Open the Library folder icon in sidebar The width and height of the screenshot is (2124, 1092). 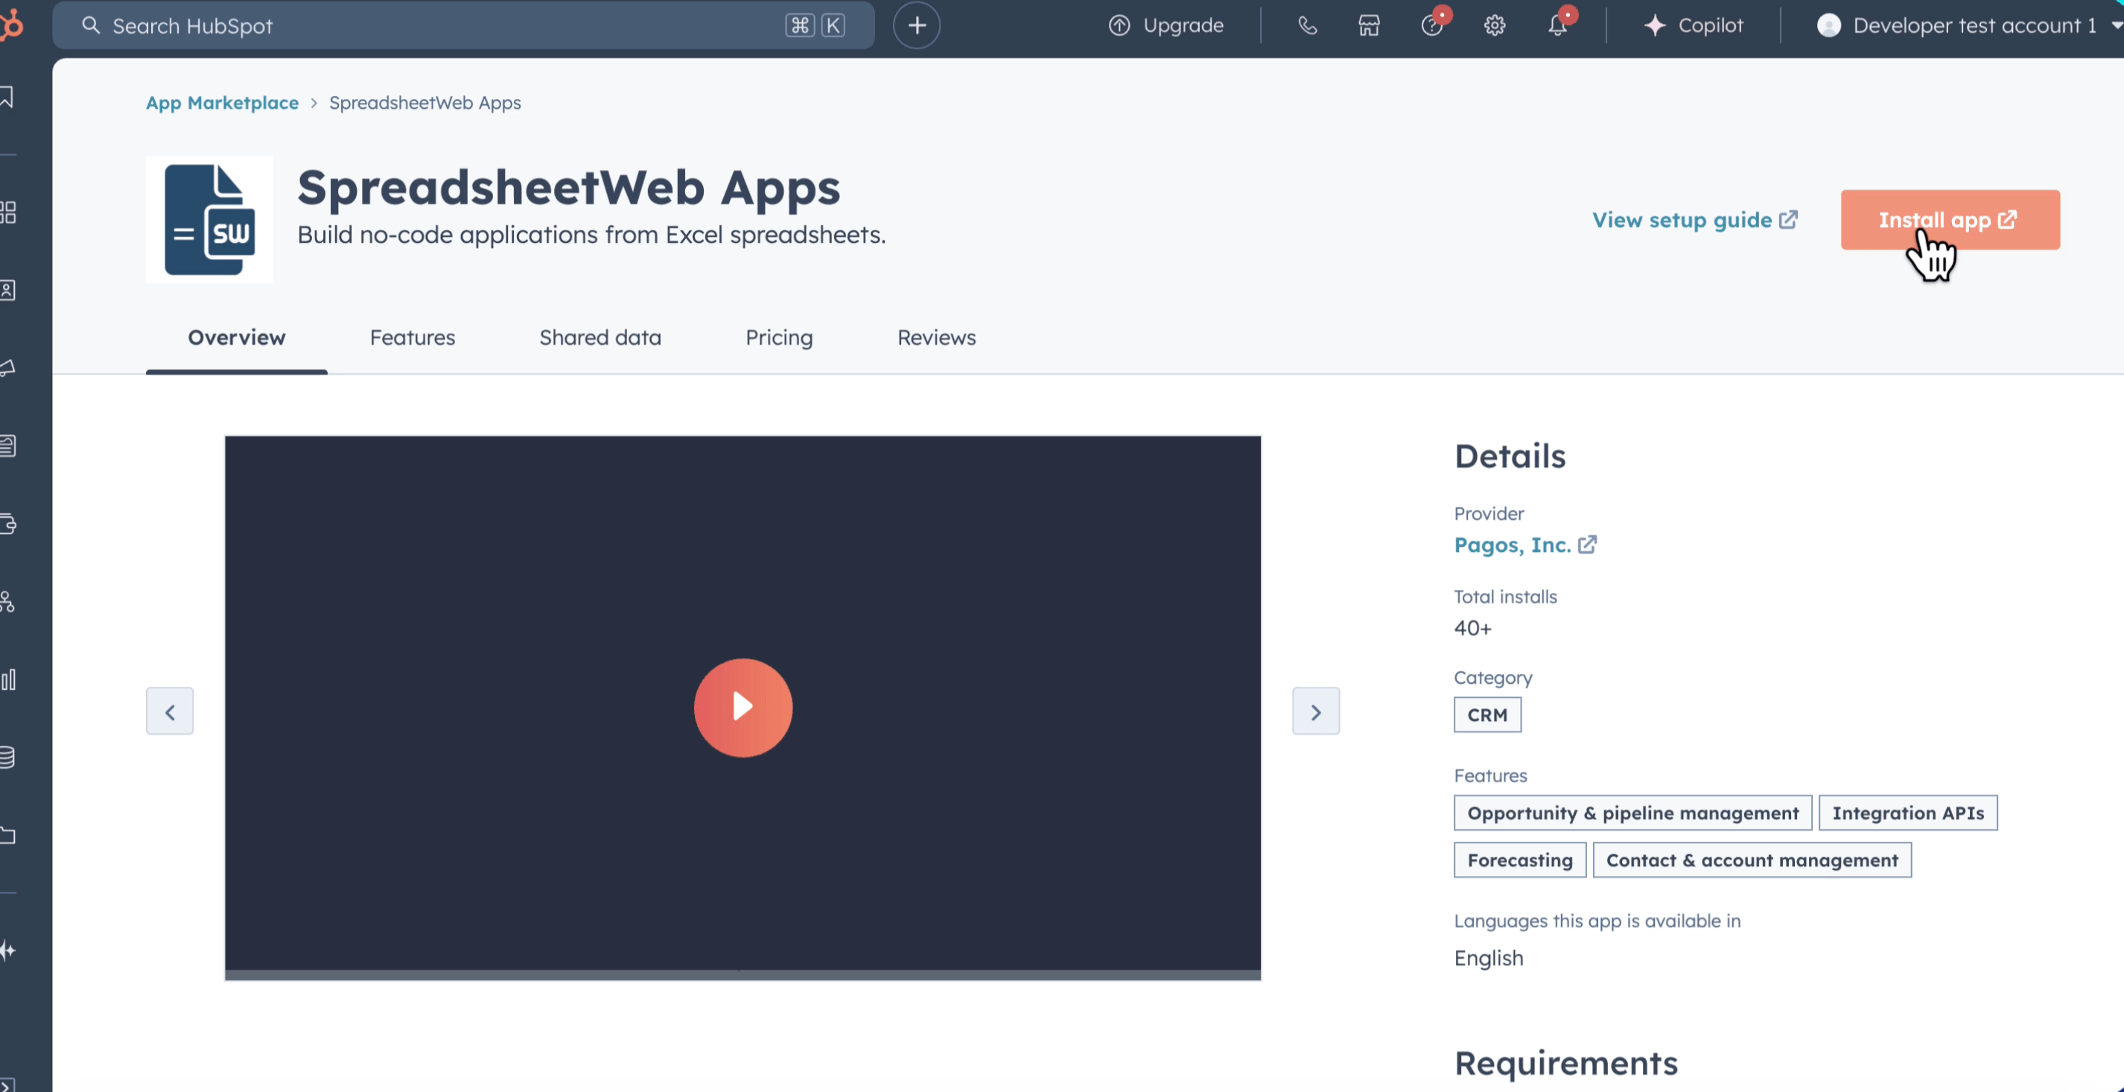tap(8, 835)
